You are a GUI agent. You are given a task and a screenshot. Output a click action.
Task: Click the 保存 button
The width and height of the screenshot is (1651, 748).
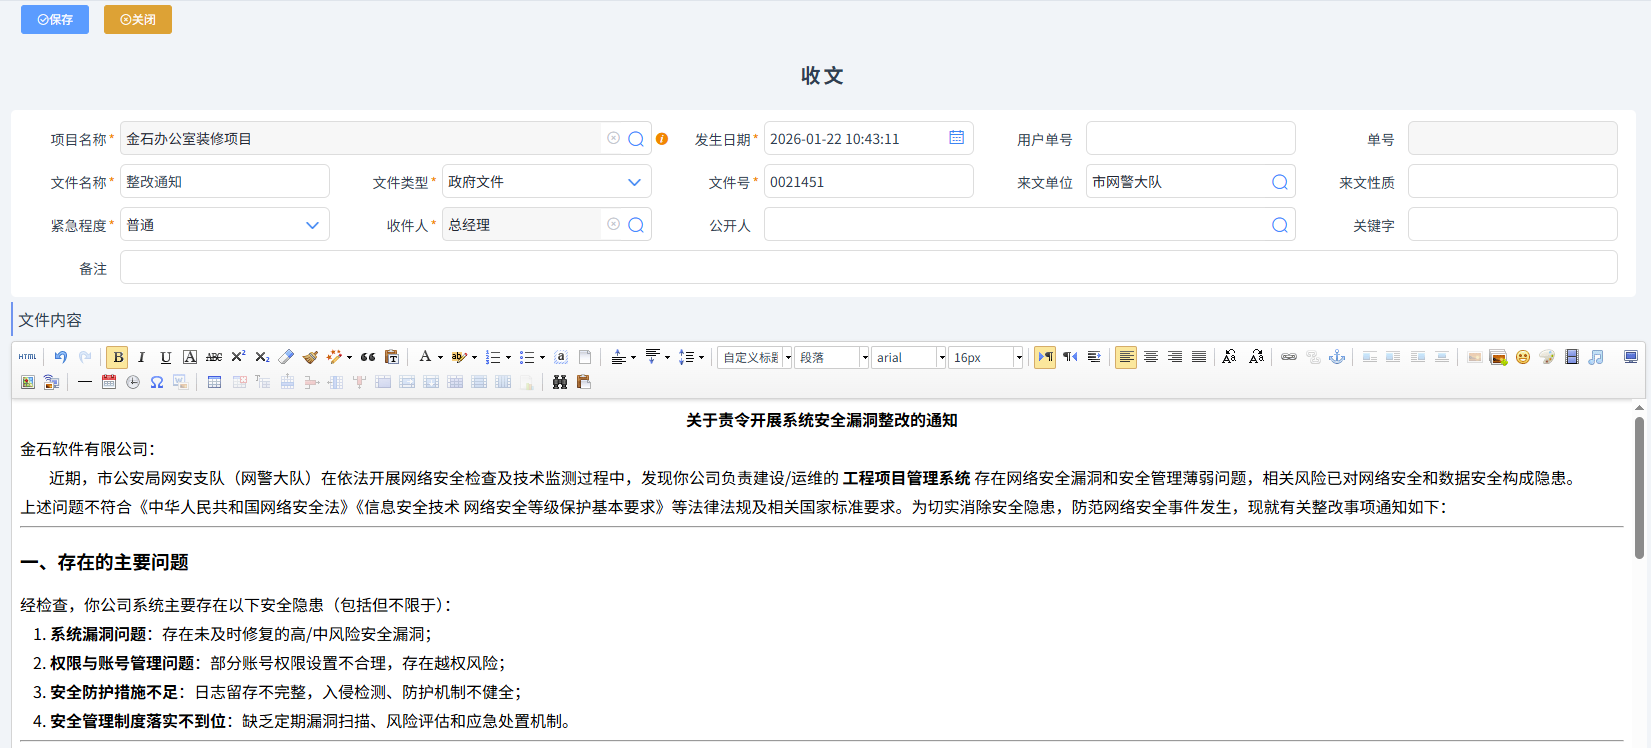[55, 19]
